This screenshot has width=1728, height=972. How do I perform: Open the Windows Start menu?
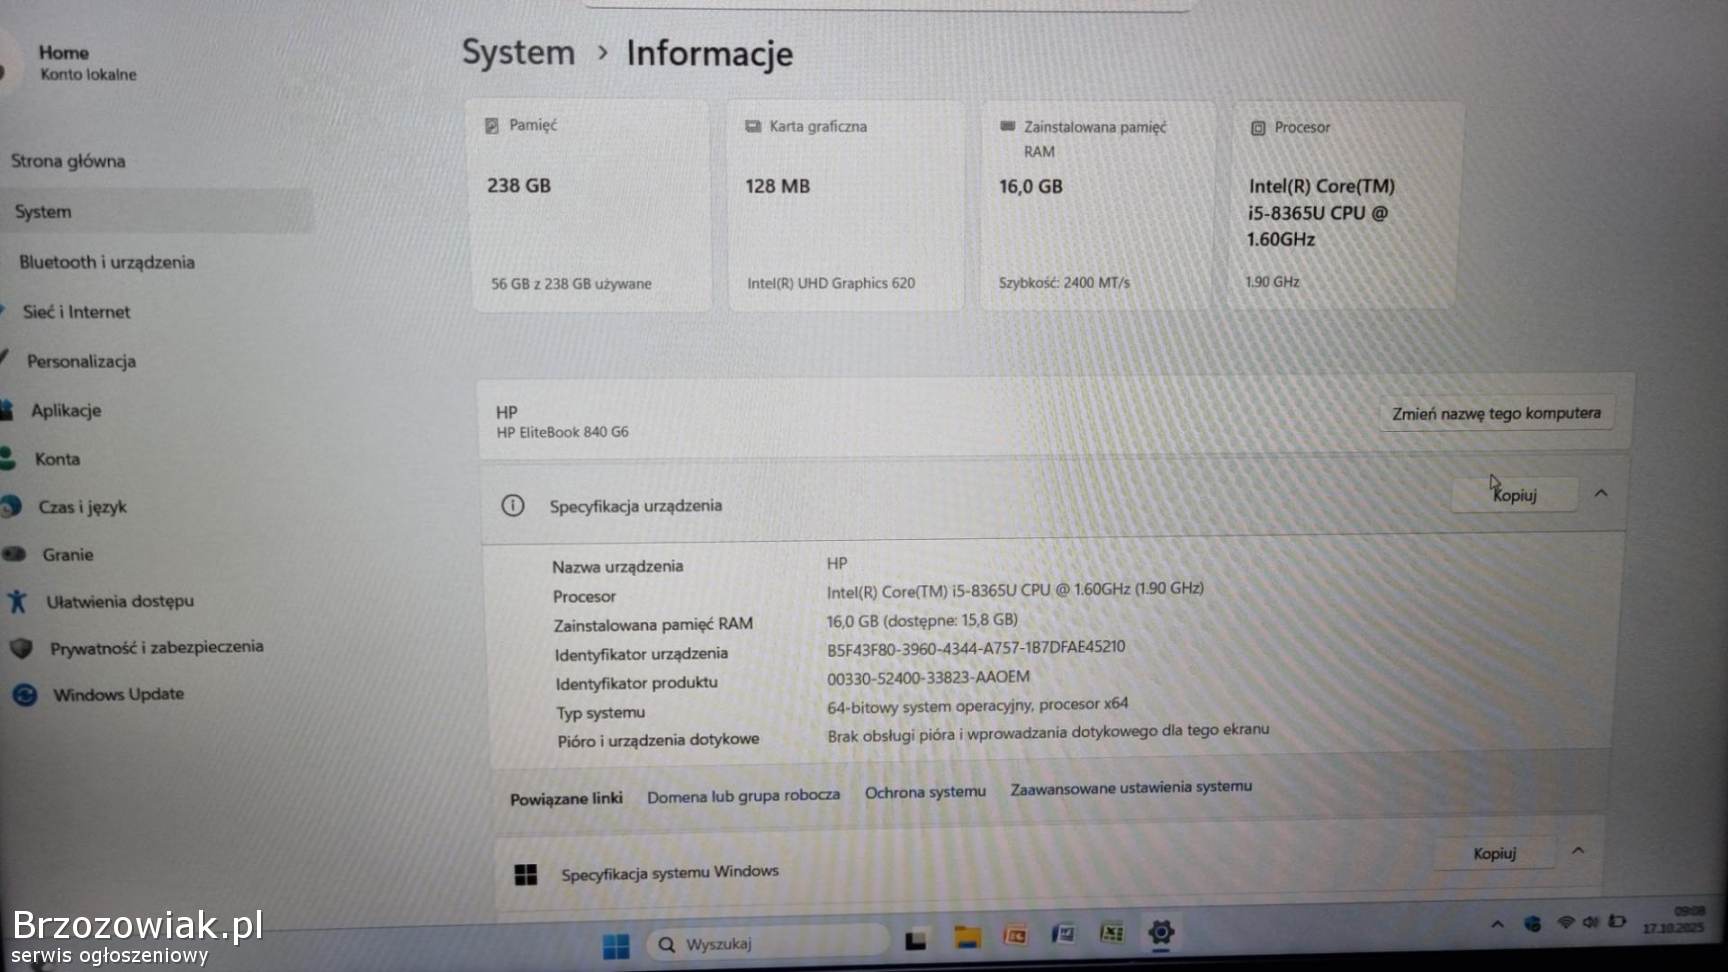[616, 945]
